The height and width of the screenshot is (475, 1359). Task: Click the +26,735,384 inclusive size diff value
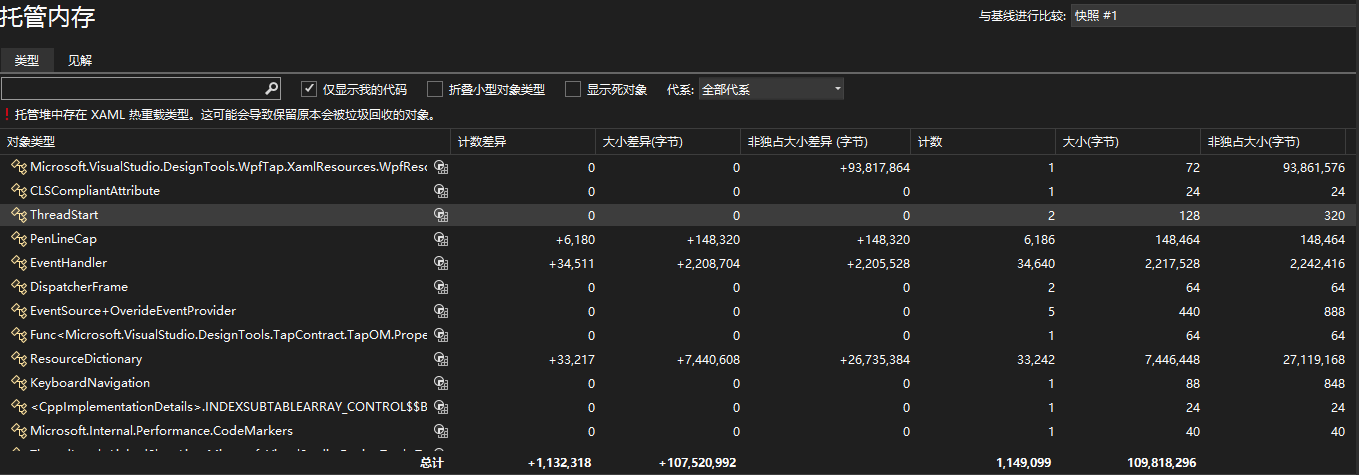pyautogui.click(x=873, y=360)
